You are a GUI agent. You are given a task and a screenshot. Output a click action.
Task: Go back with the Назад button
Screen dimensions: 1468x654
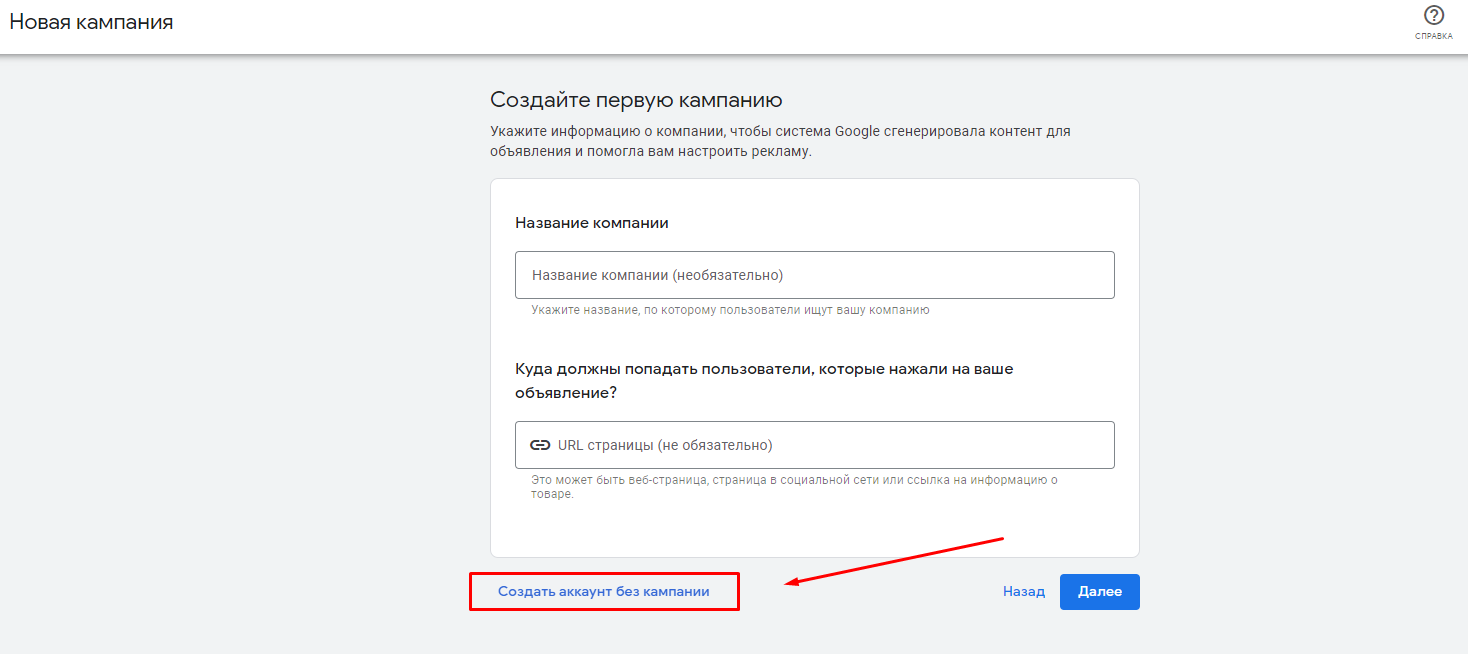tap(1023, 591)
